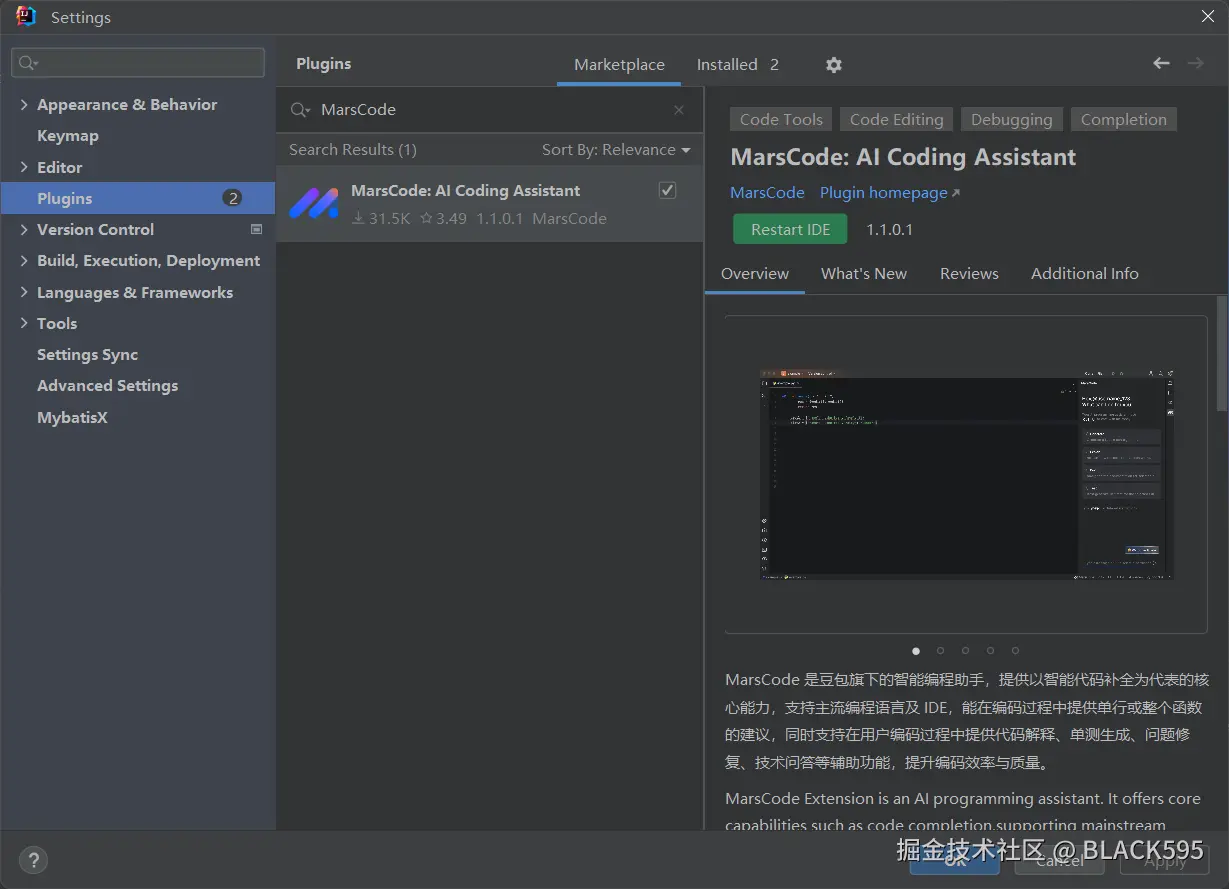
Task: Switch to the Installed tab
Action: (x=737, y=65)
